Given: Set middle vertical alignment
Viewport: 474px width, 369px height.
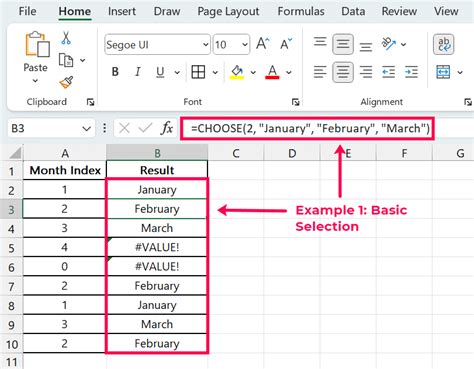Looking at the screenshot, I should [343, 44].
